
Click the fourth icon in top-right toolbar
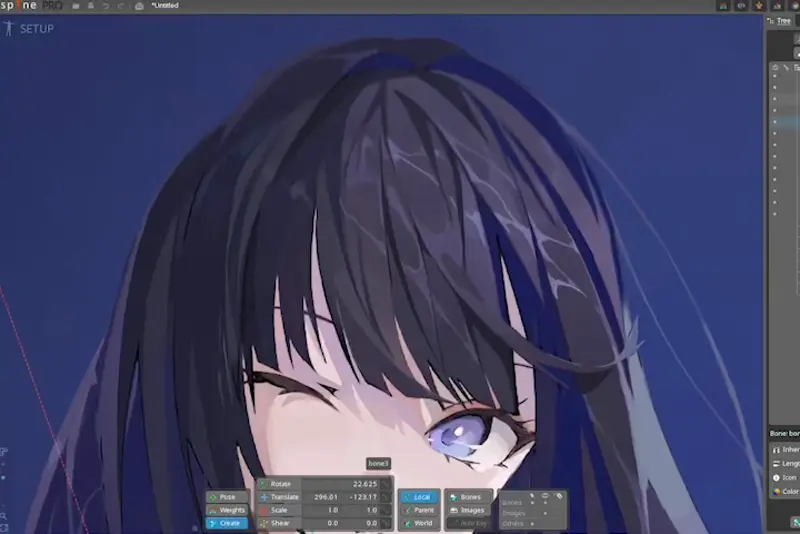(777, 6)
